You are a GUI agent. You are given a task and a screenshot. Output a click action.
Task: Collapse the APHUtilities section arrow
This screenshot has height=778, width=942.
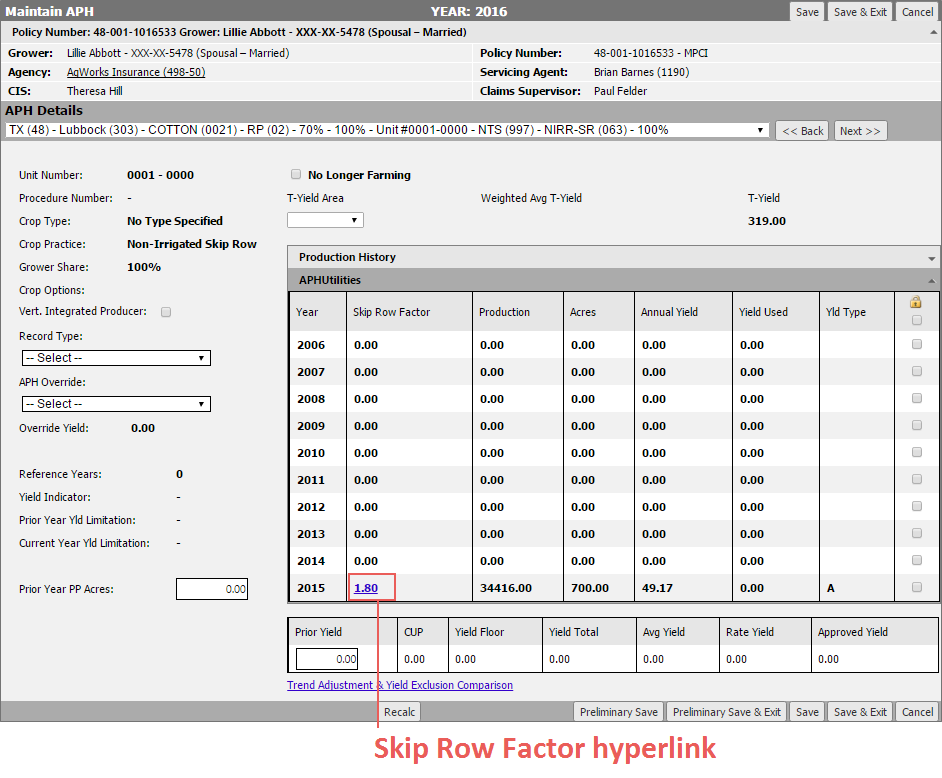(x=928, y=279)
